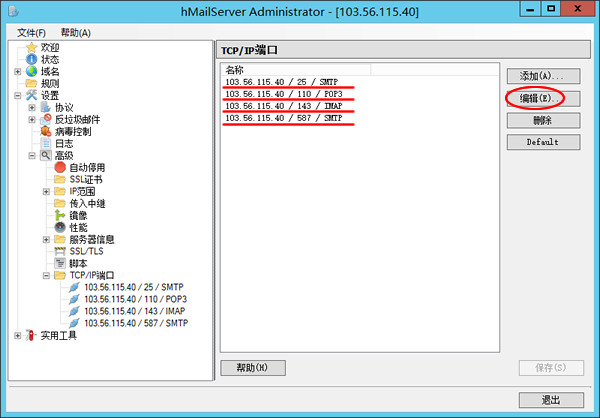600x418 pixels.
Task: Click the 名称 column header
Action: pyautogui.click(x=296, y=70)
